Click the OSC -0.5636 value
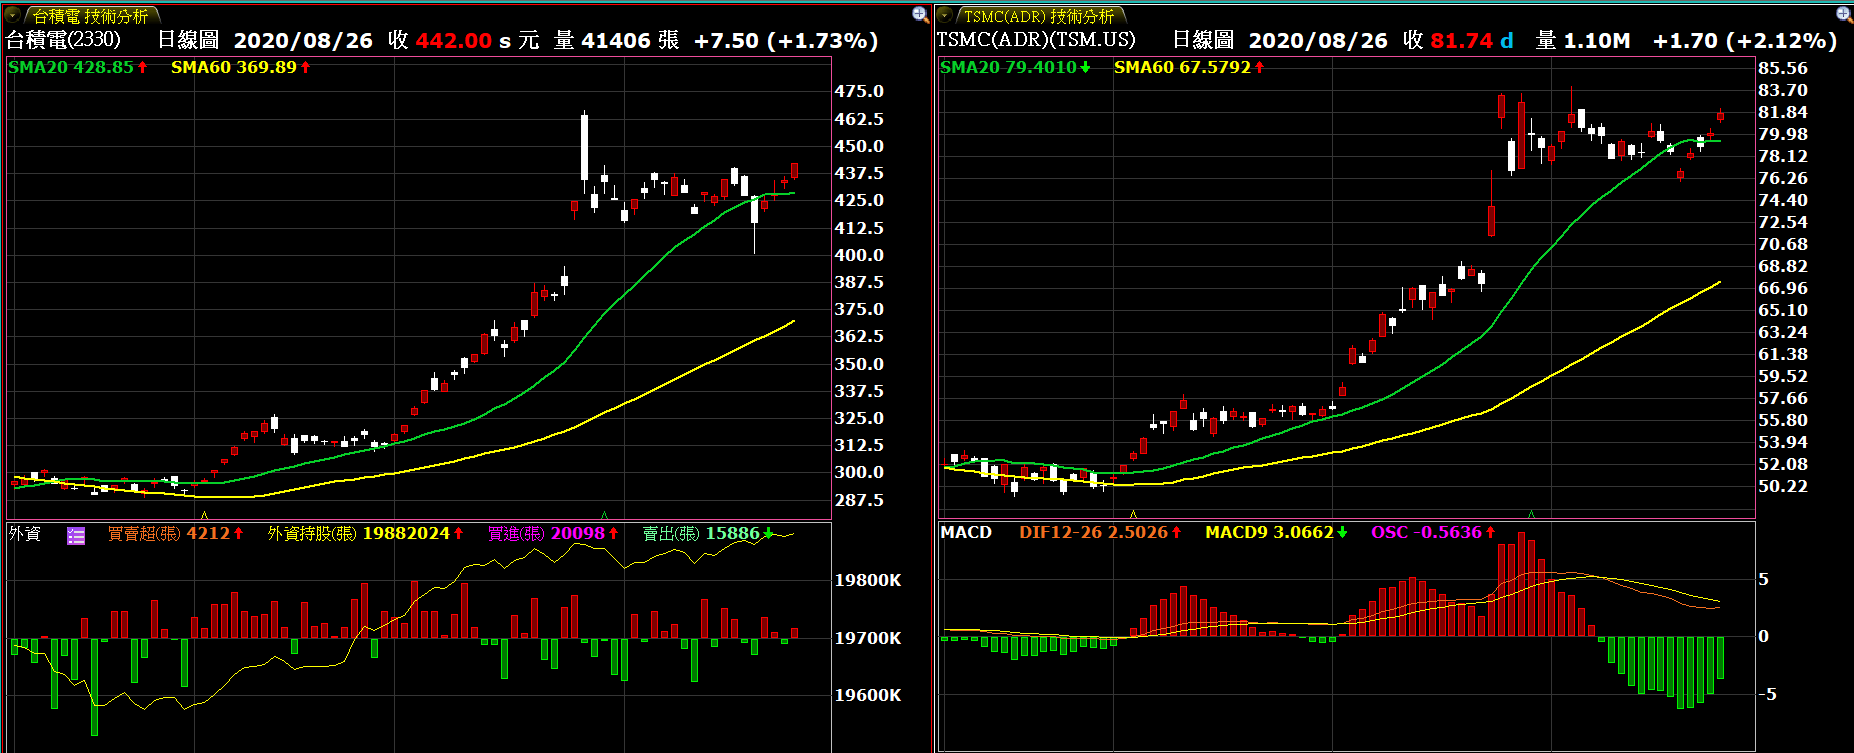 (x=1433, y=532)
